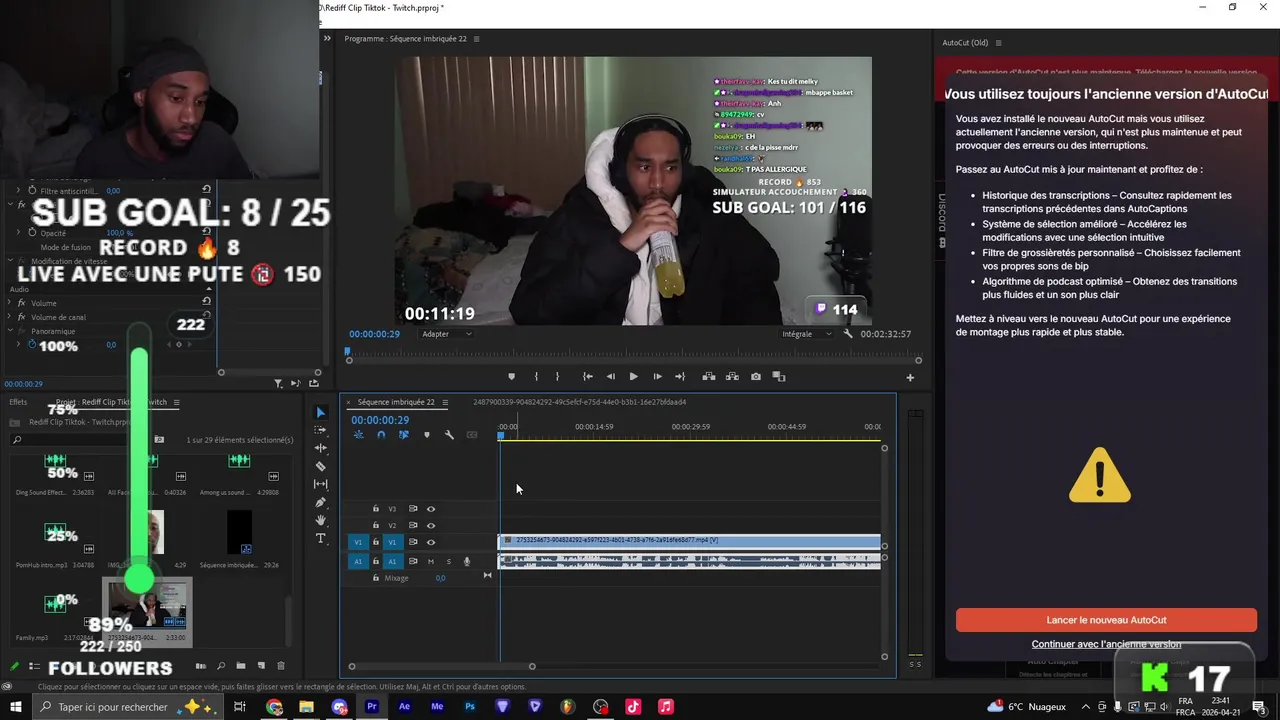Switch to the second timeline sequence tab
Screen dimensions: 1280x720
tap(579, 402)
